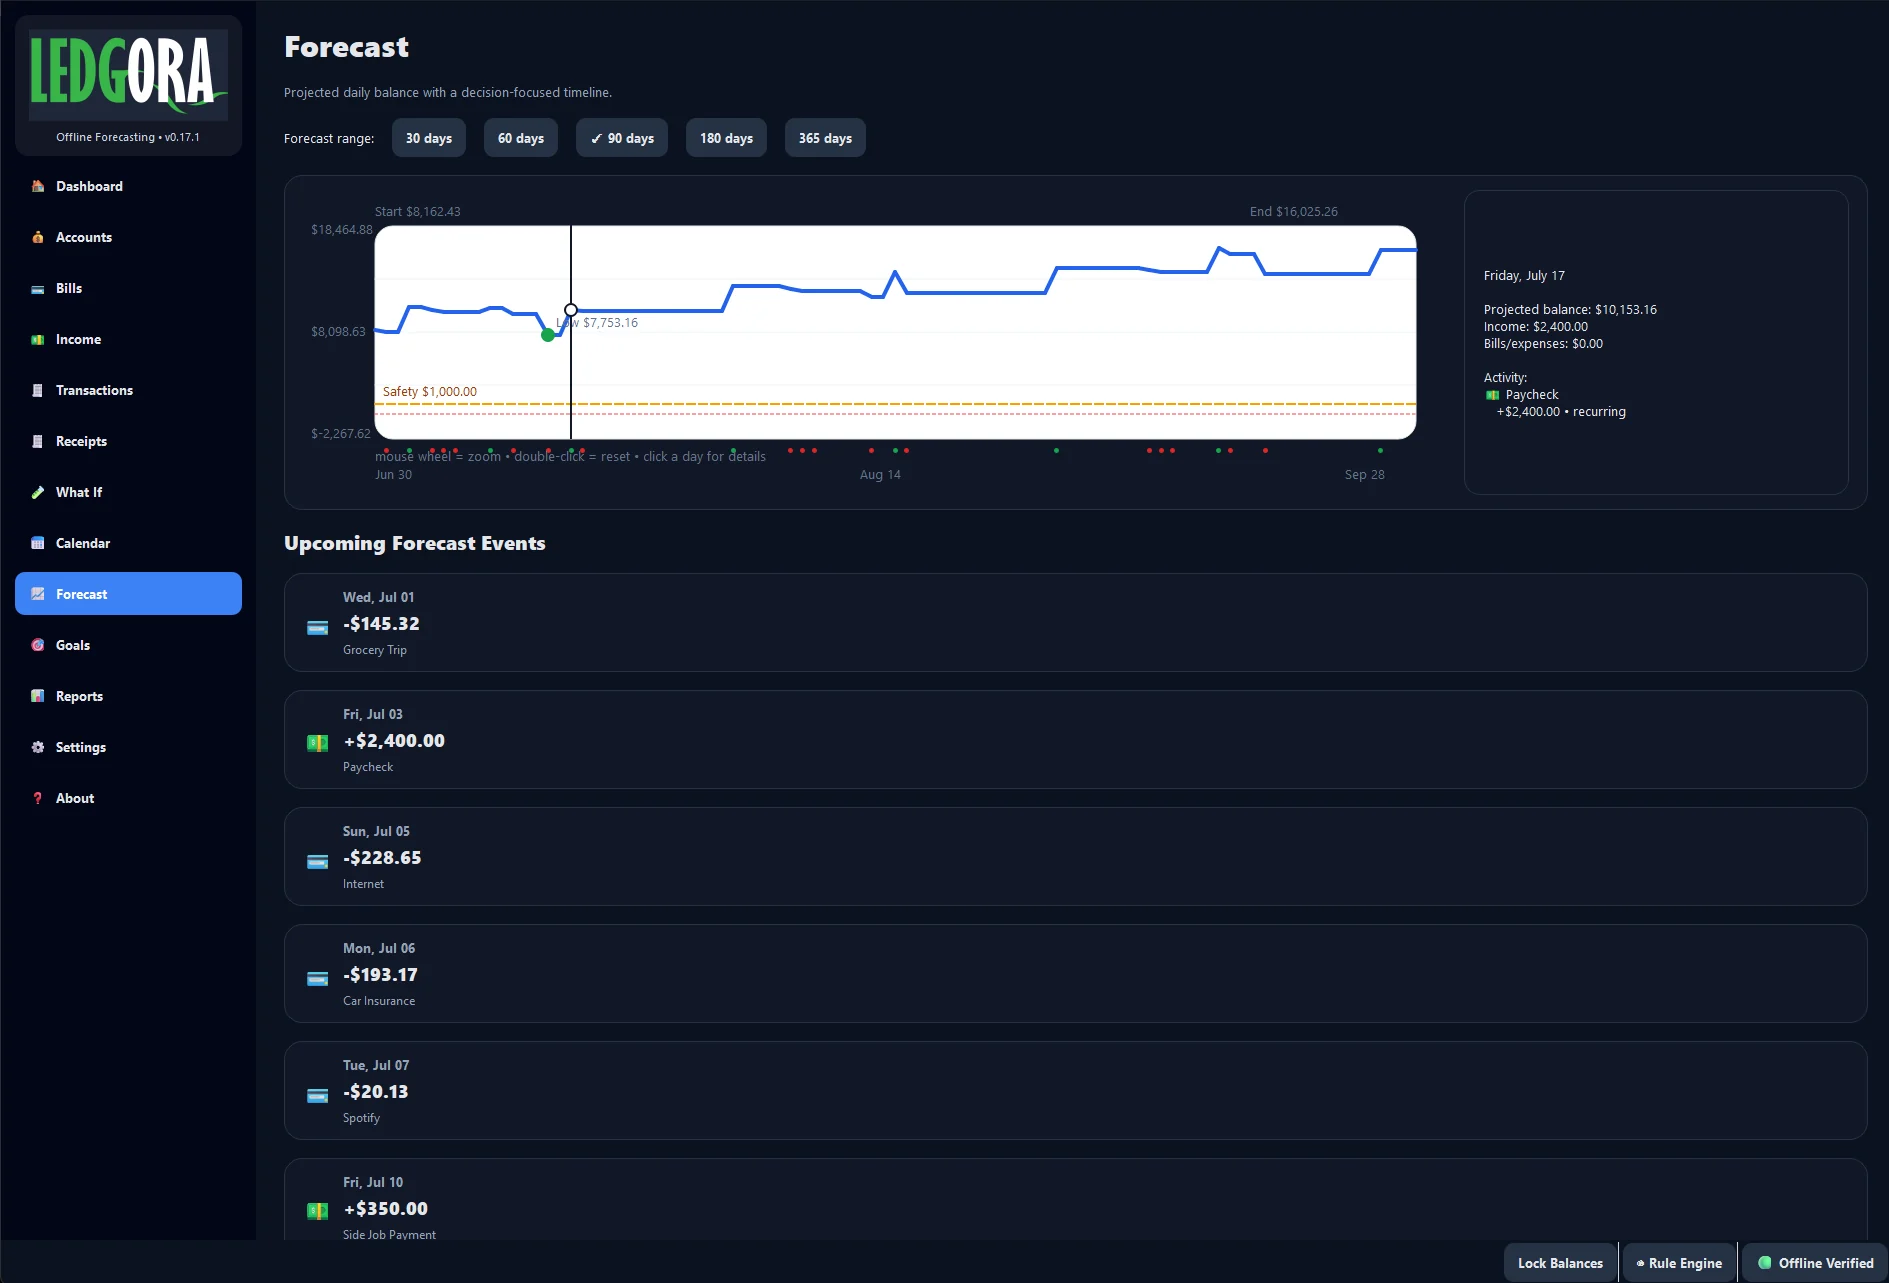Click the card icon beside Grocery Trip
1889x1283 pixels.
pyautogui.click(x=317, y=627)
